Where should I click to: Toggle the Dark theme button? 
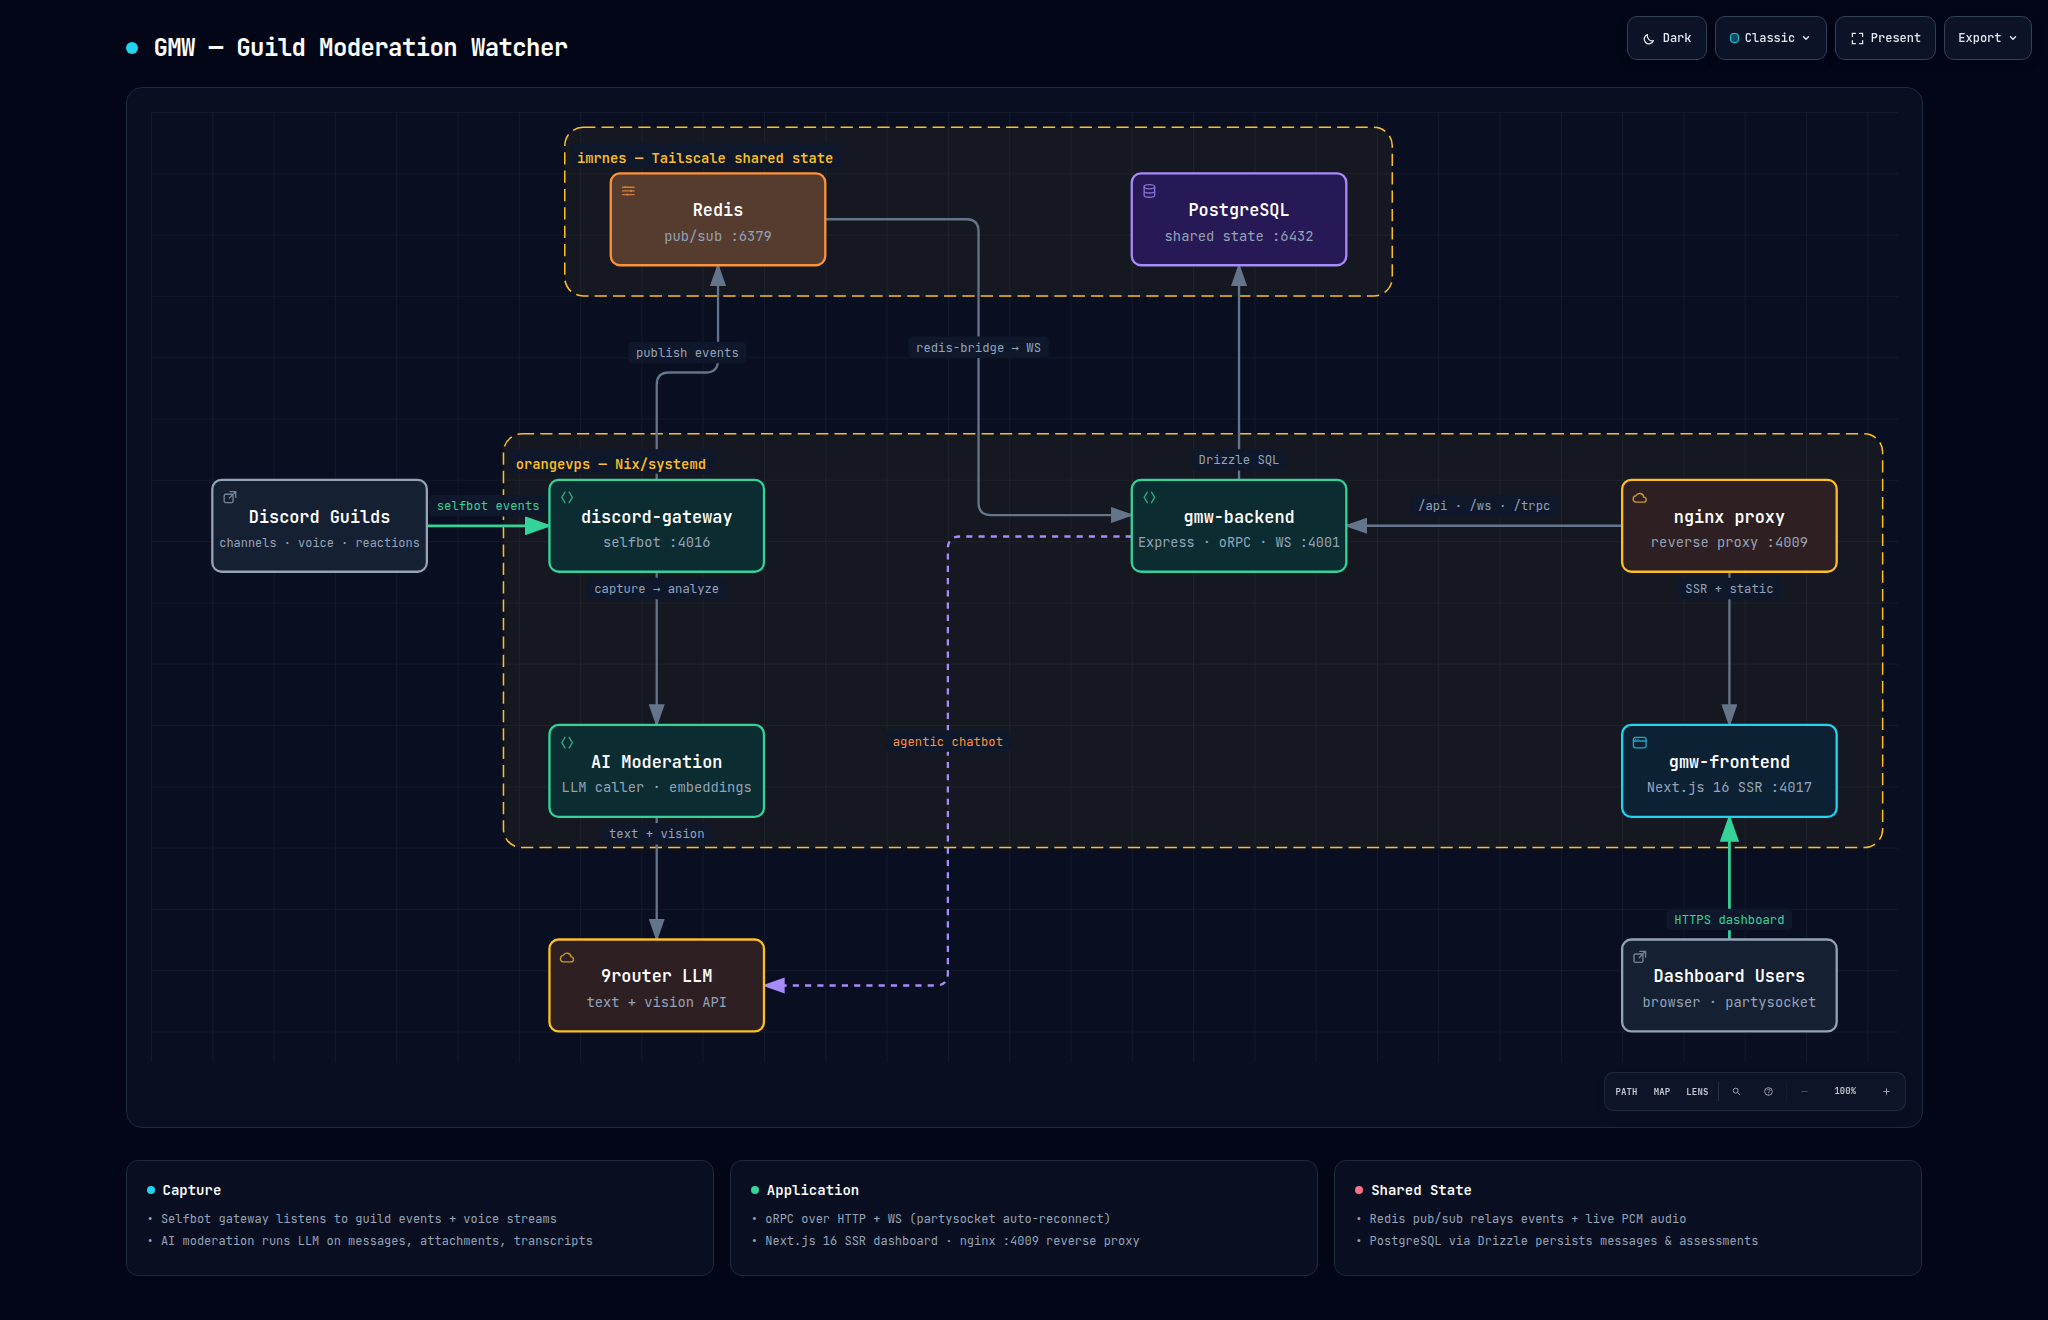click(1666, 38)
